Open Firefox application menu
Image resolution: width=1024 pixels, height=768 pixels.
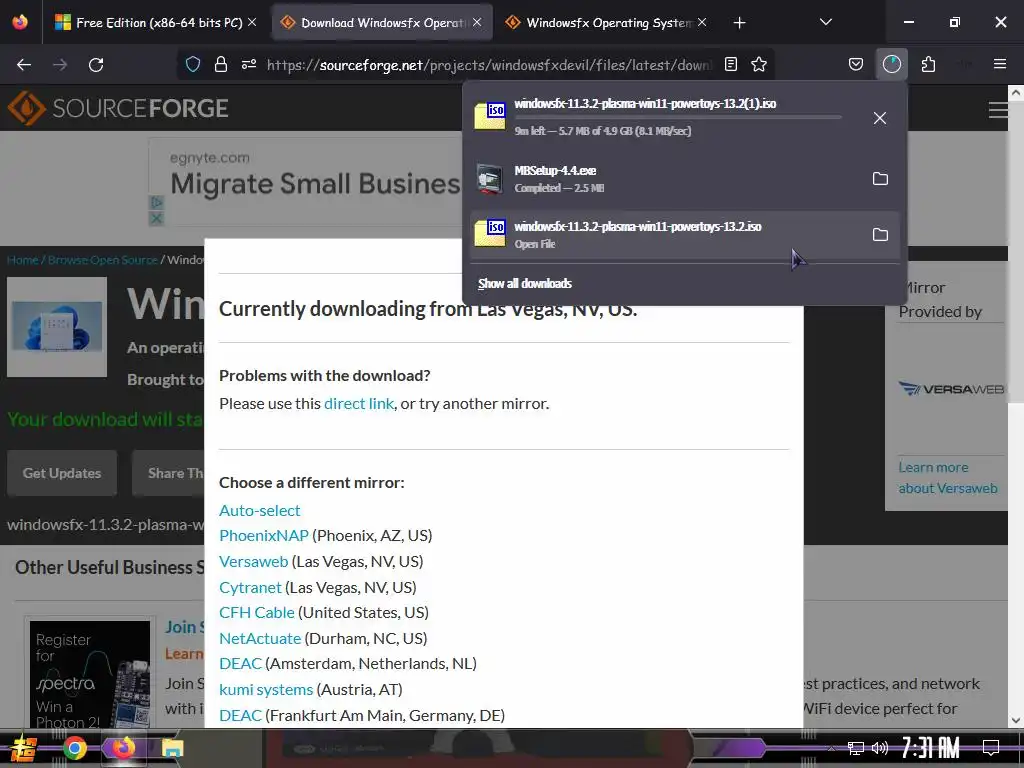coord(999,64)
